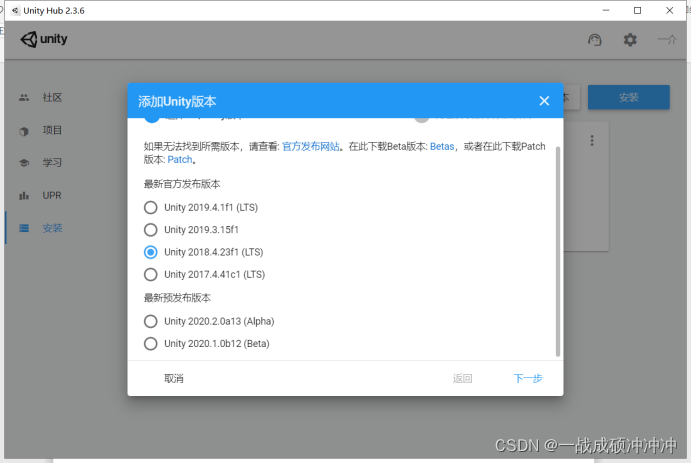Open the account menu at top right
The width and height of the screenshot is (692, 464).
tap(667, 40)
